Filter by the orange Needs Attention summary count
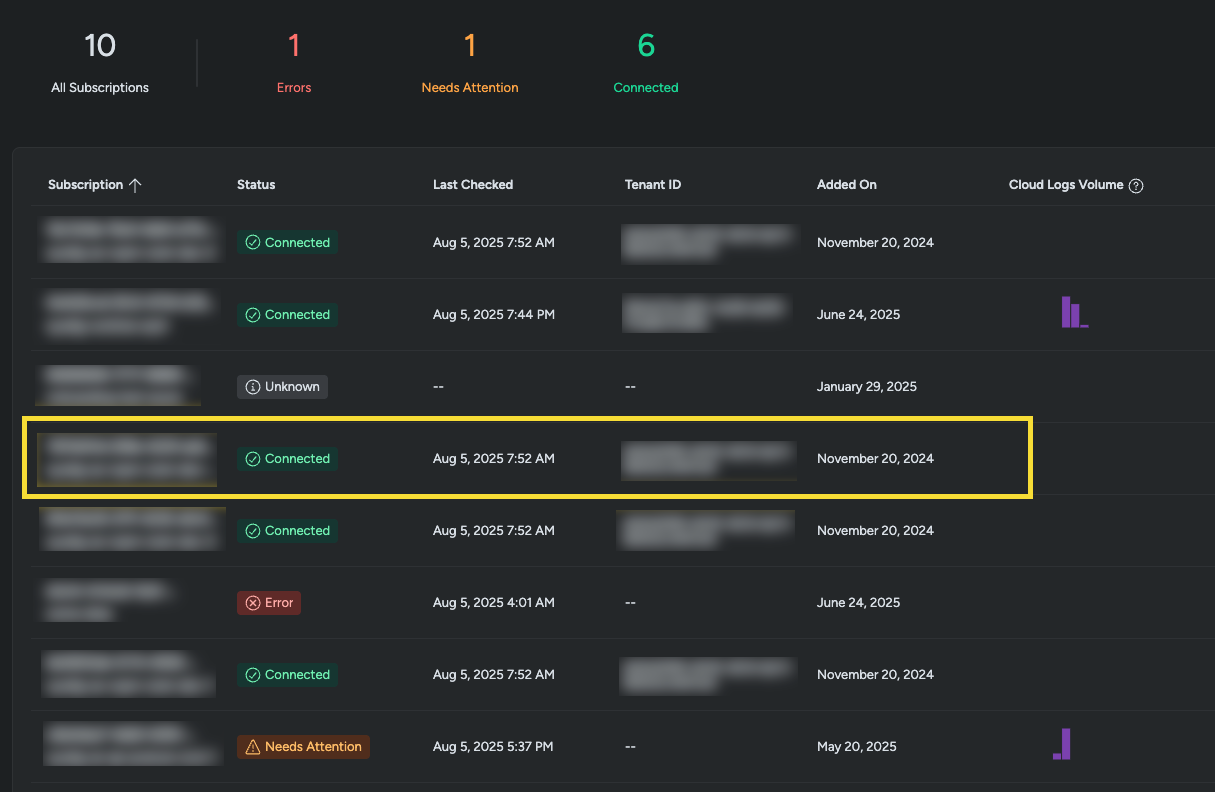 point(470,62)
